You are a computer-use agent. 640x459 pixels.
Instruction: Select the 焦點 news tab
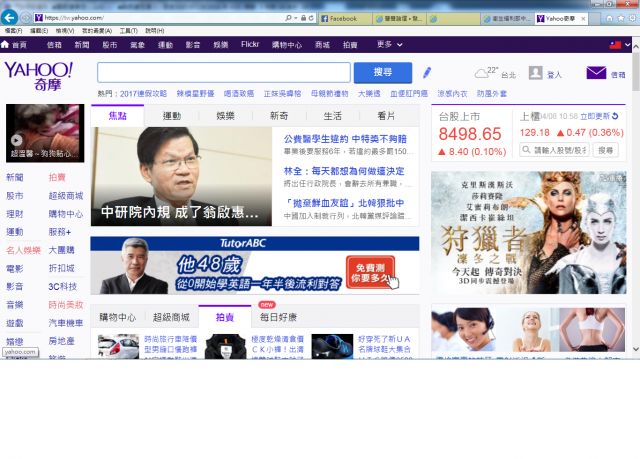click(x=118, y=116)
